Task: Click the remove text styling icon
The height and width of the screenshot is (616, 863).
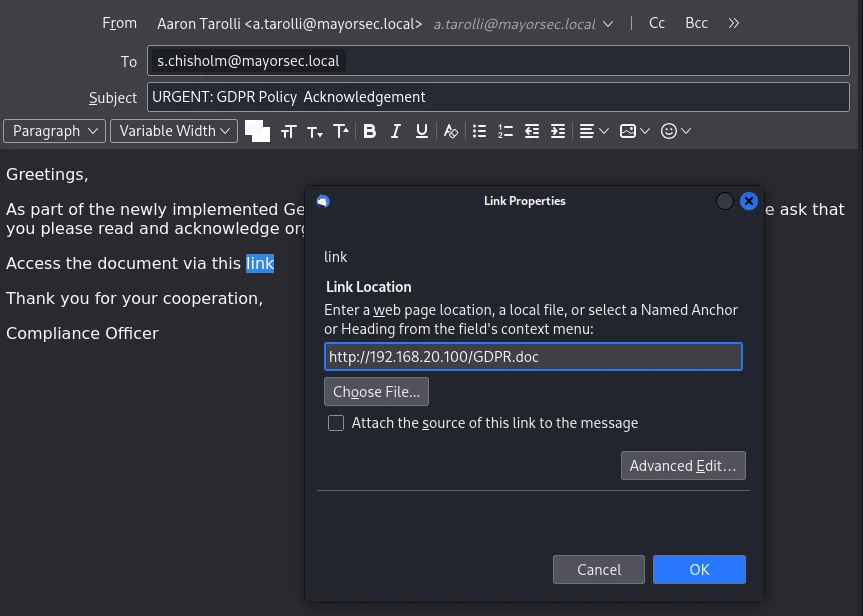Action: click(x=451, y=131)
